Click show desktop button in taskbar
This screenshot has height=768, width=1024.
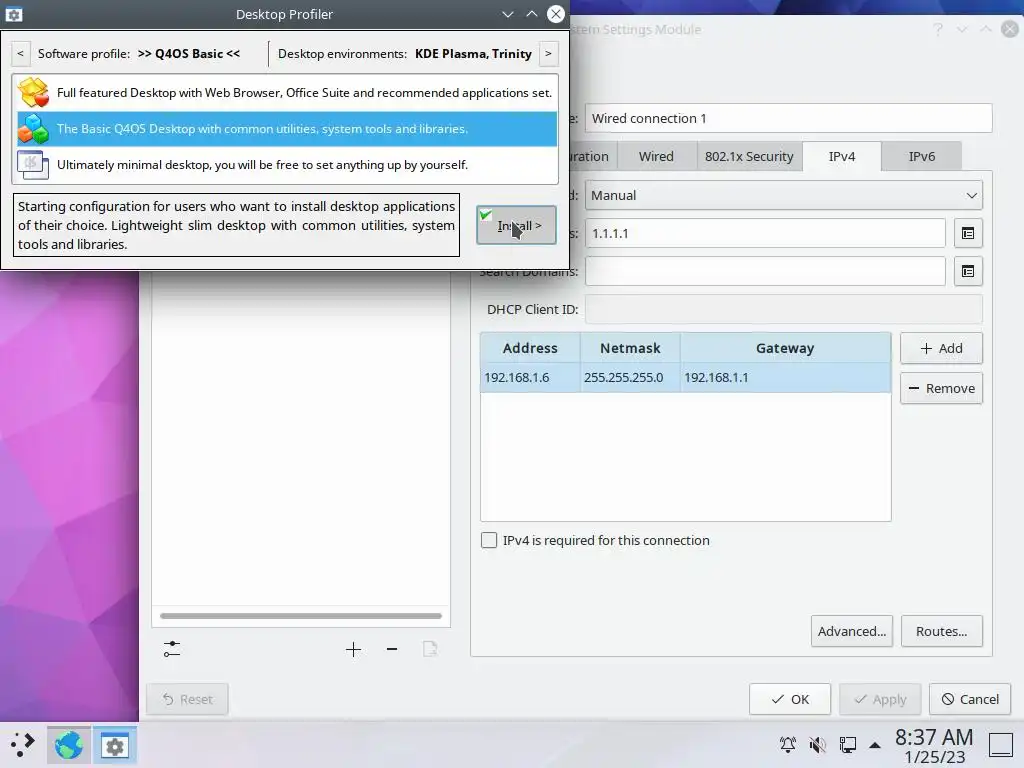coord(1000,744)
